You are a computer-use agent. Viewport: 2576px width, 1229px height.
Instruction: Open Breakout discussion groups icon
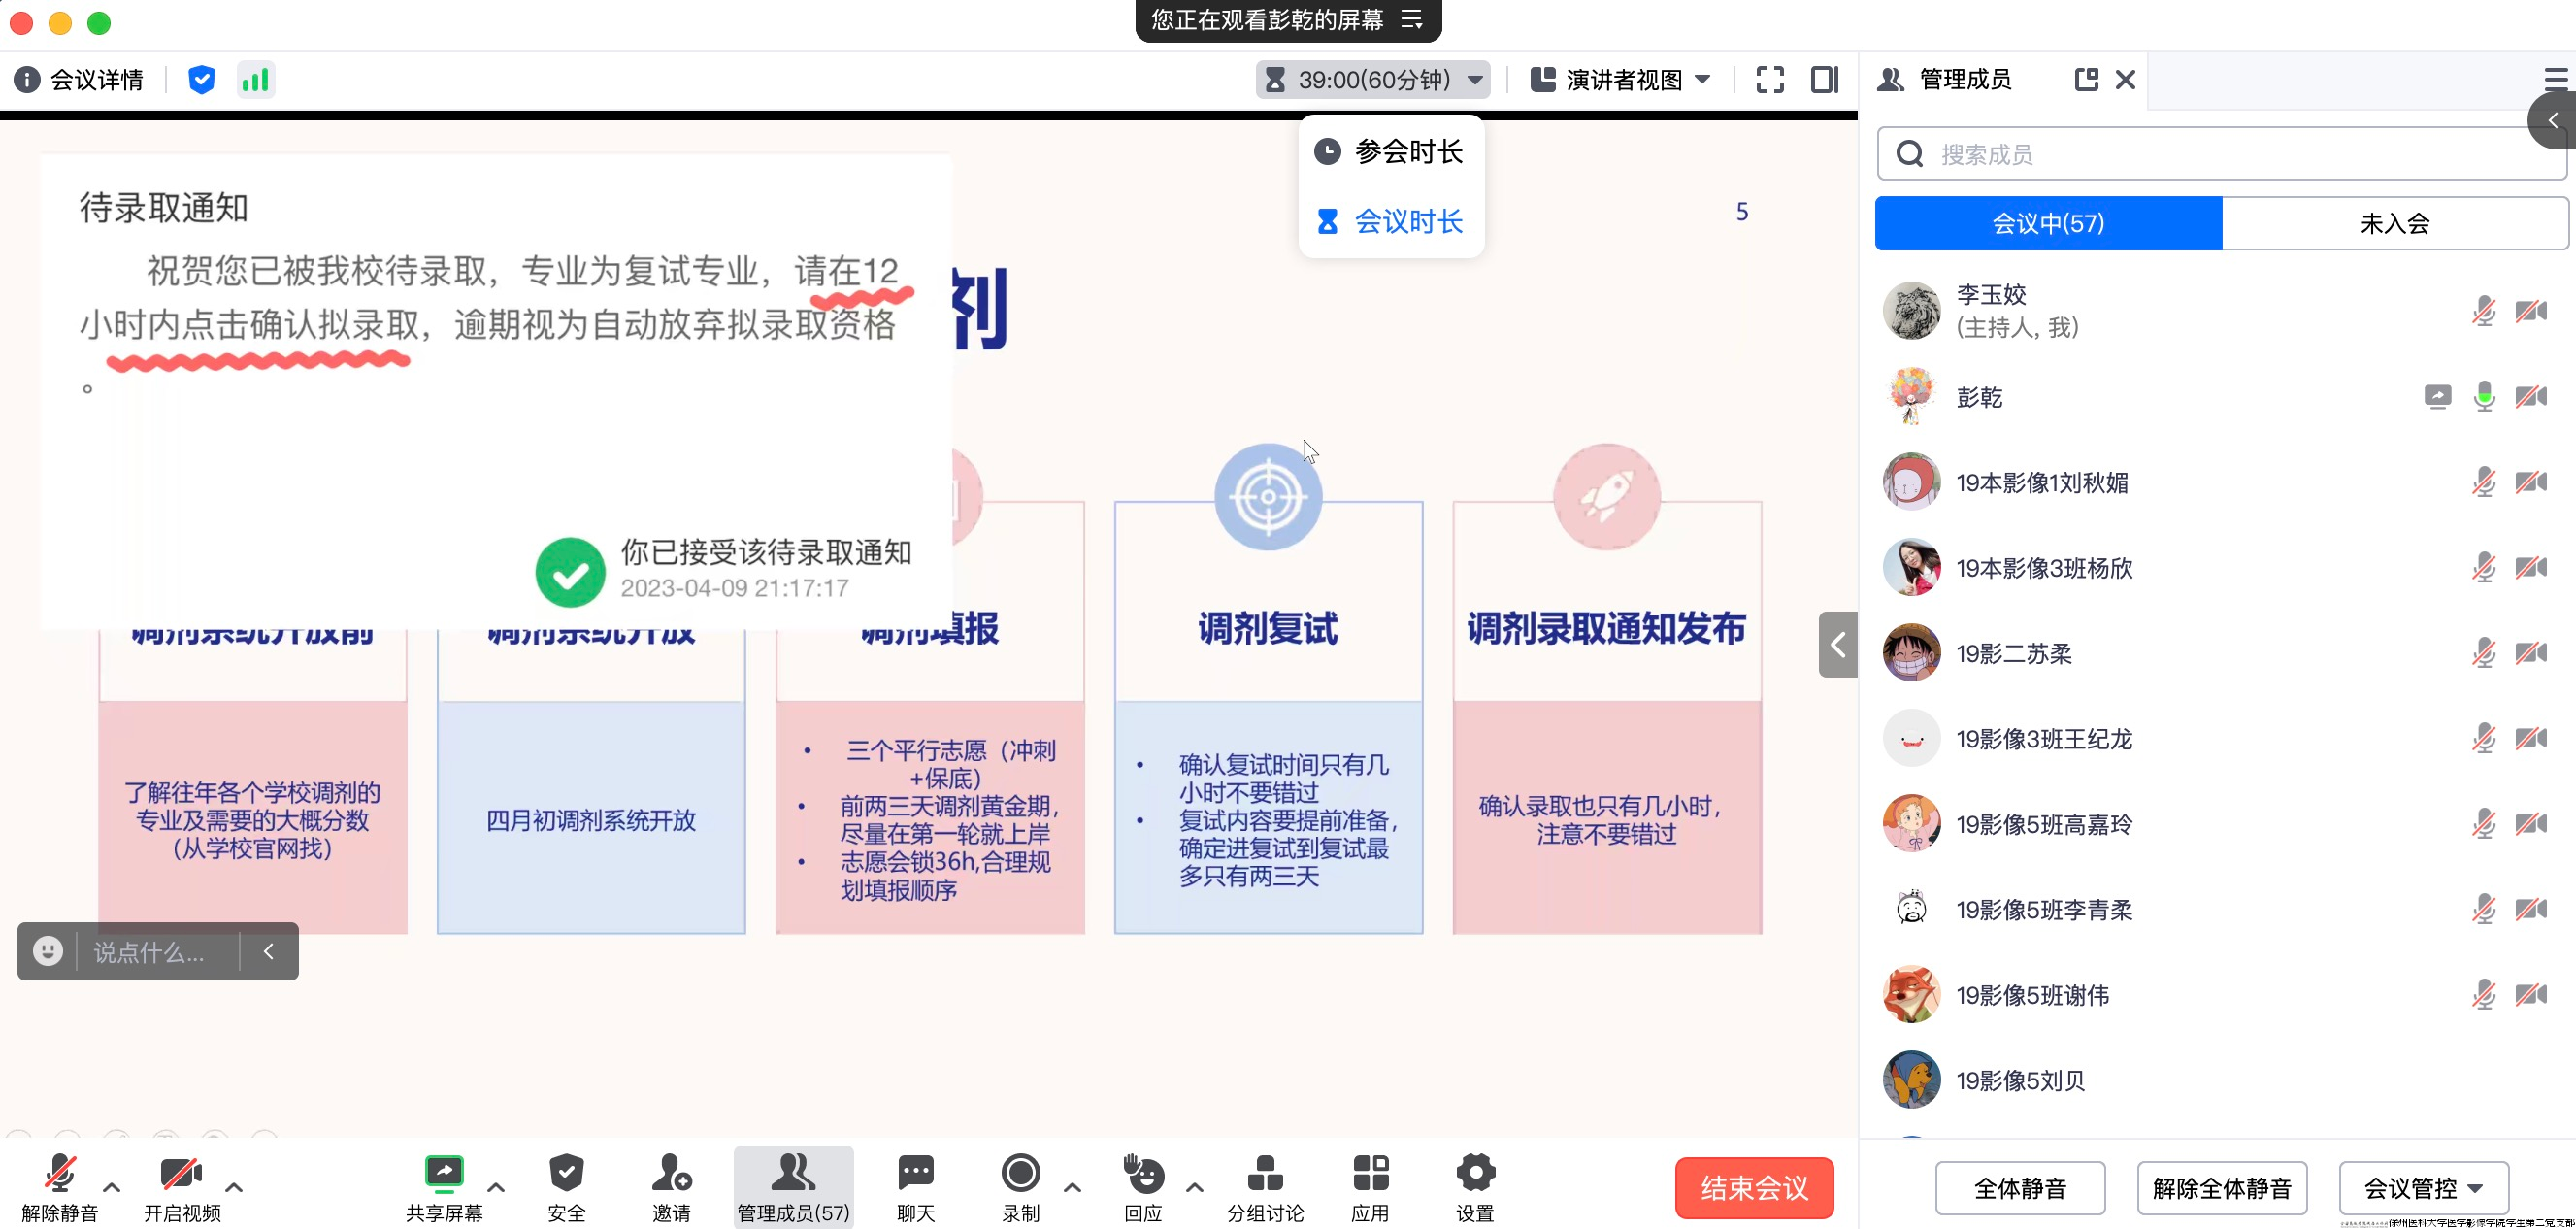pyautogui.click(x=1265, y=1173)
